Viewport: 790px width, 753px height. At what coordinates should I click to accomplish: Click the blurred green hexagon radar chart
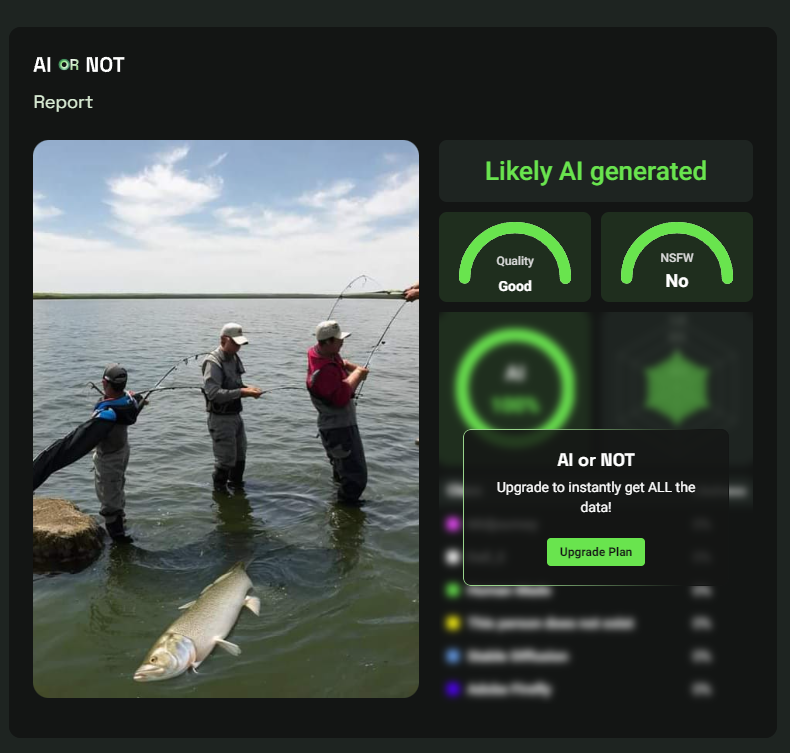(677, 387)
